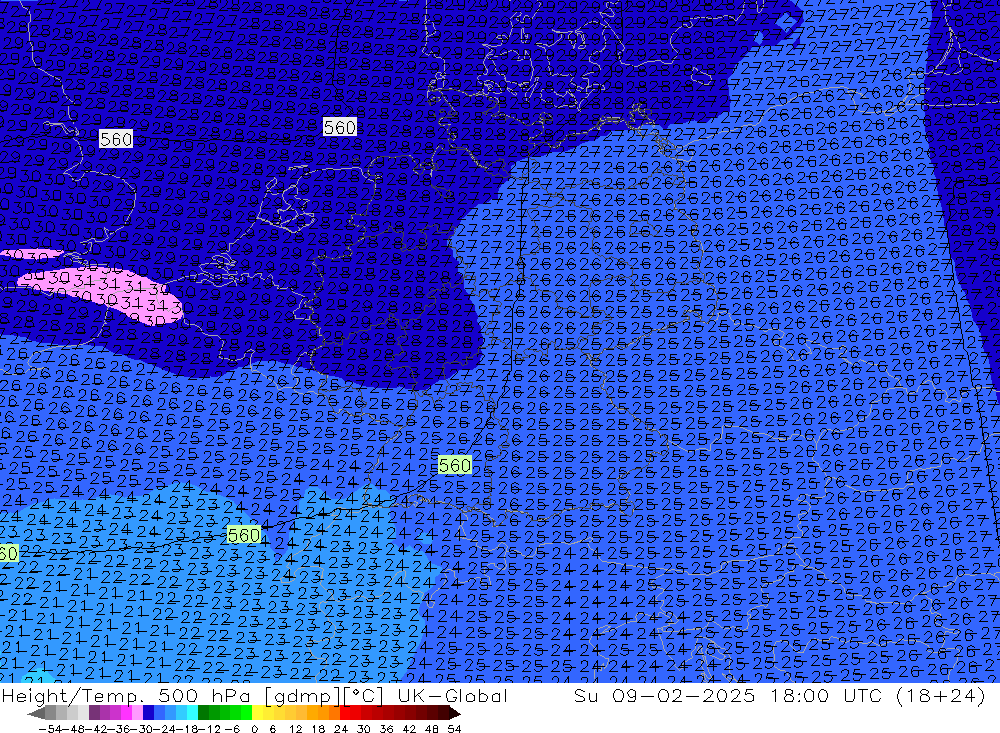Screen dimensions: 1000x733
Task: Click the positive '30' scale value
Action: tap(364, 729)
